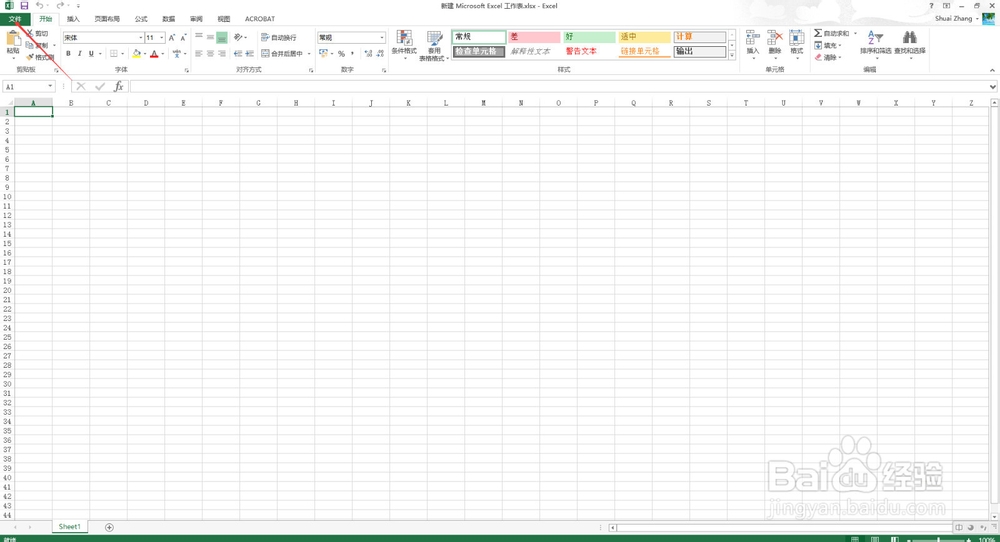
Task: Open the Clear (清除) dropdown
Action: coord(828,57)
